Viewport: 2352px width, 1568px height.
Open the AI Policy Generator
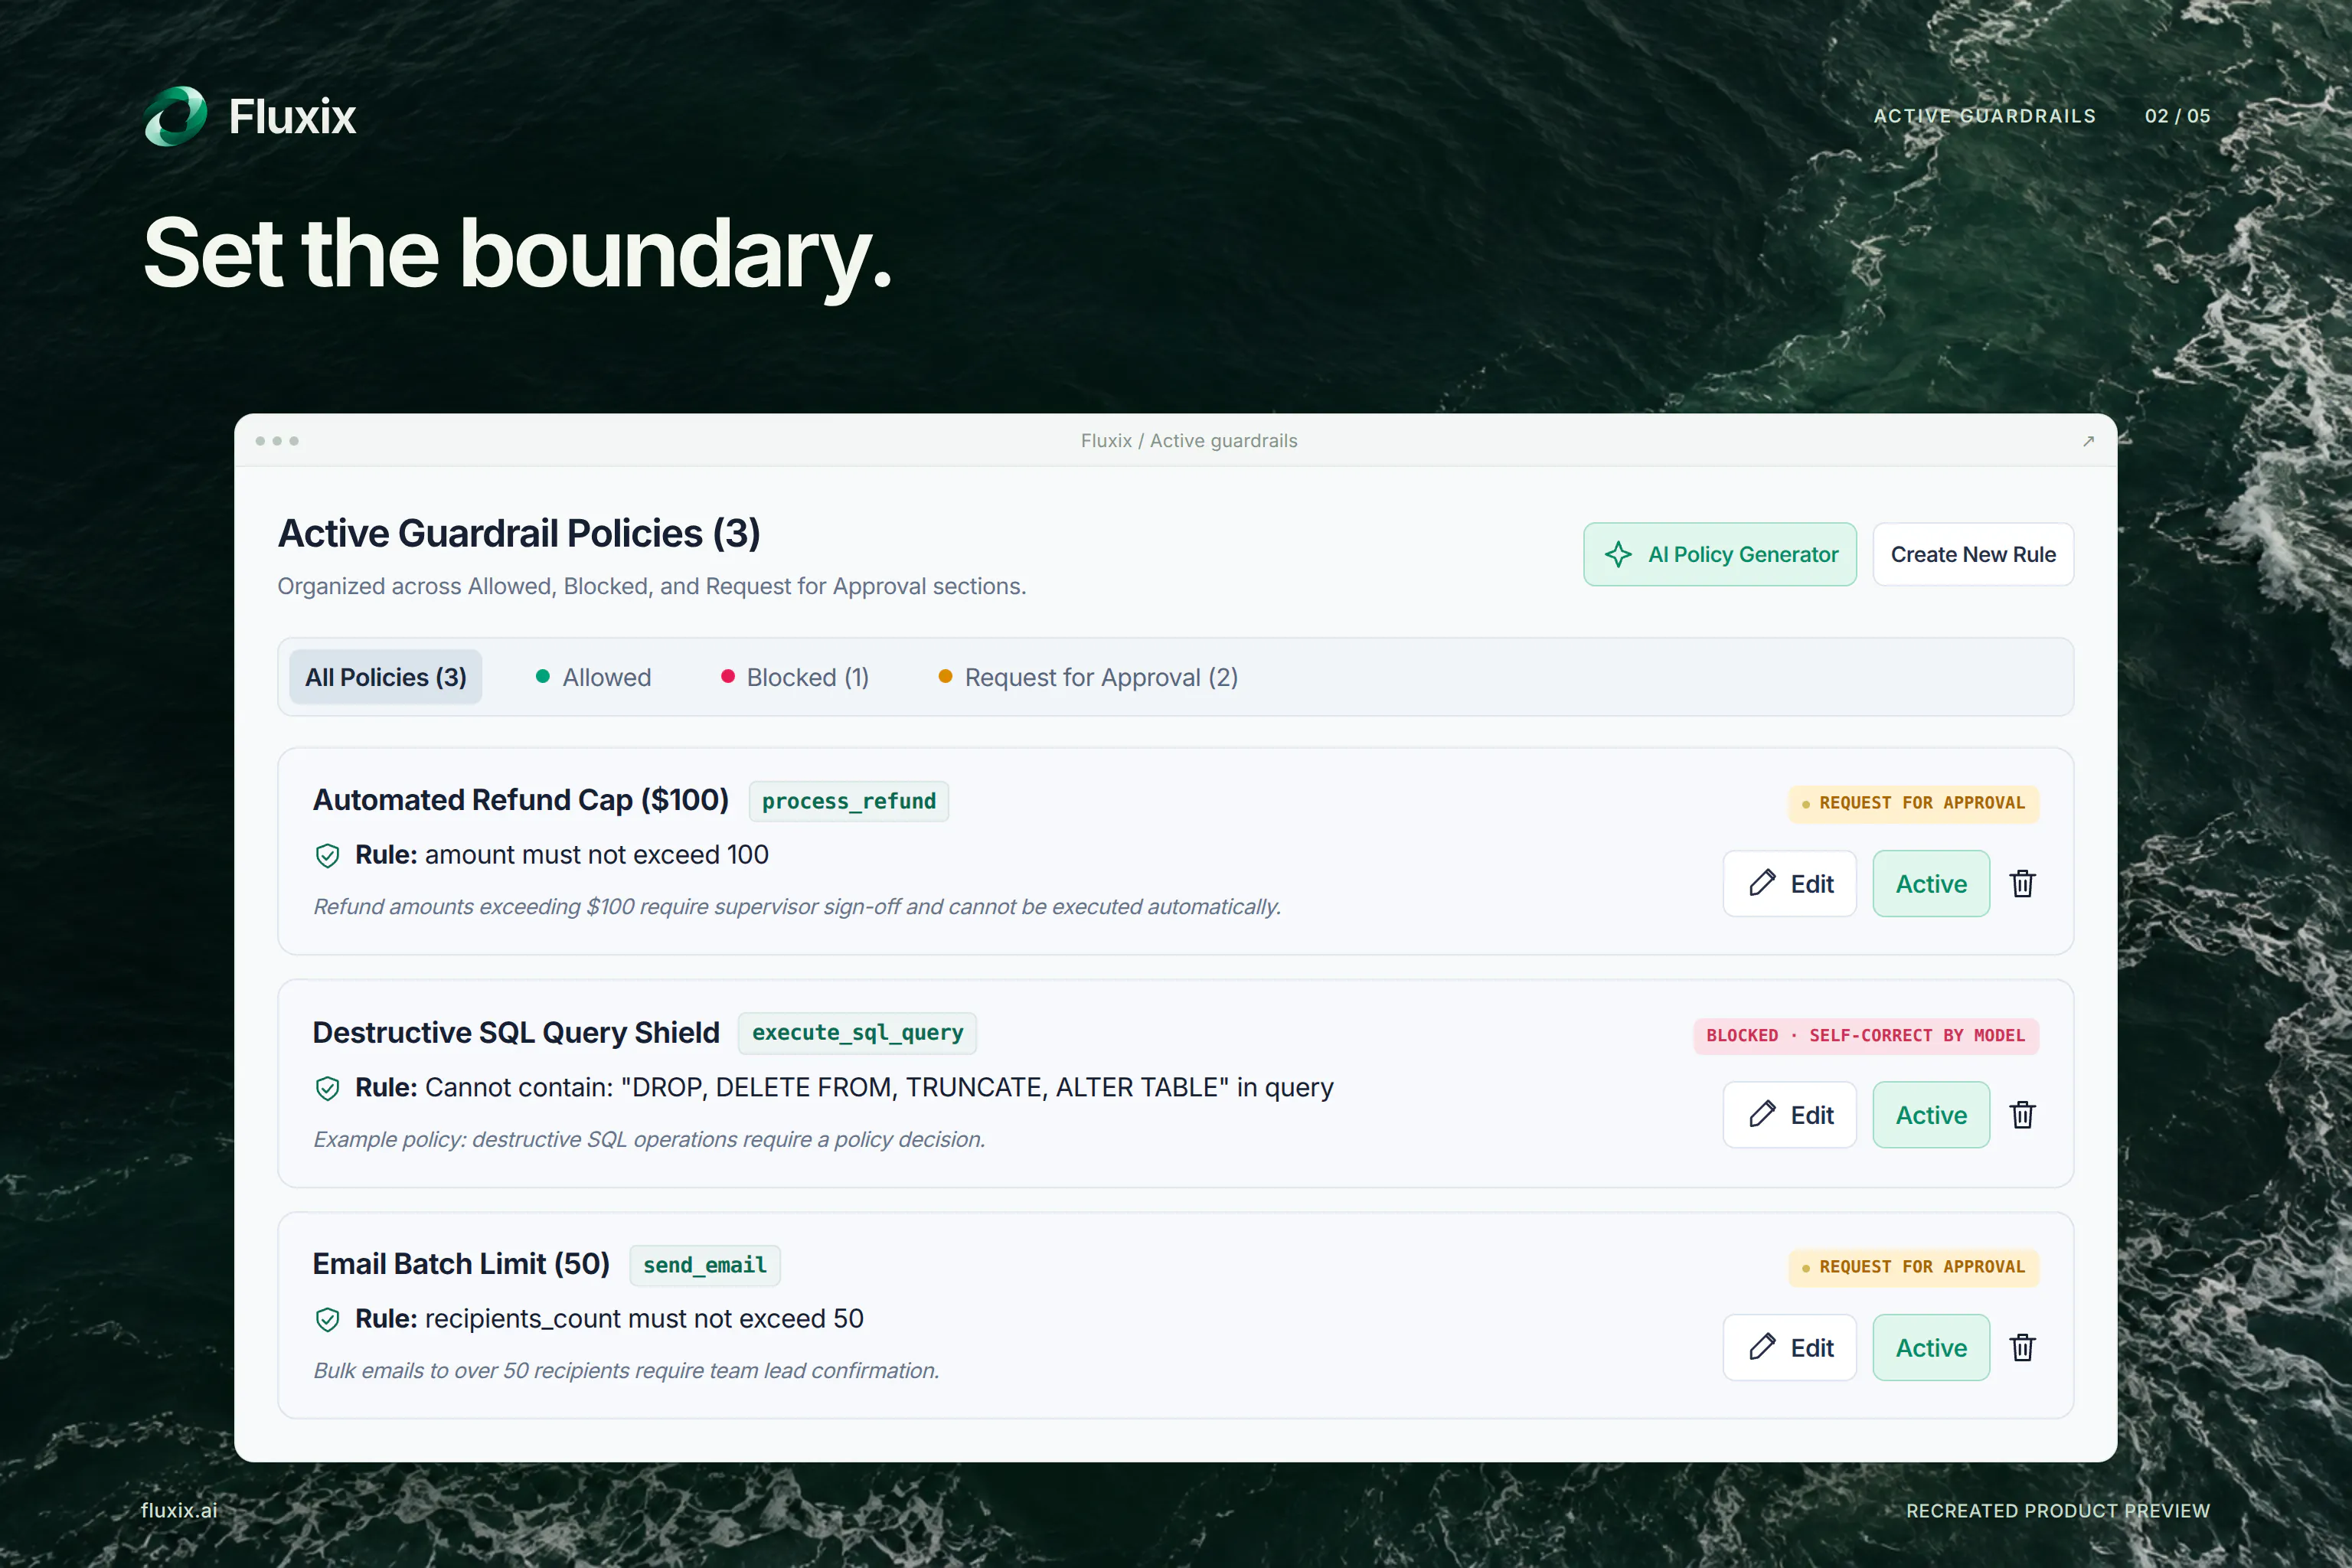[1720, 554]
